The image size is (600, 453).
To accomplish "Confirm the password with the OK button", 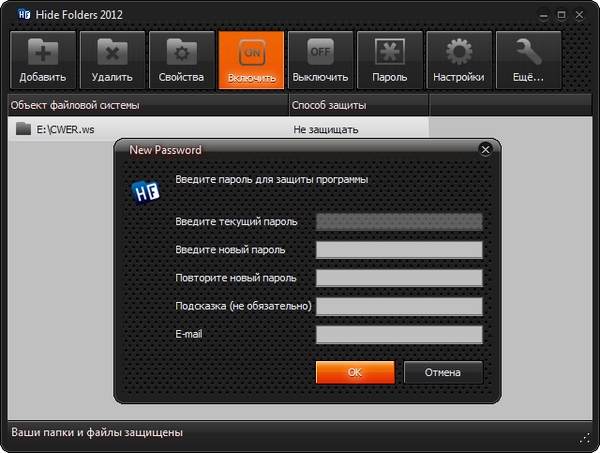I will point(354,372).
